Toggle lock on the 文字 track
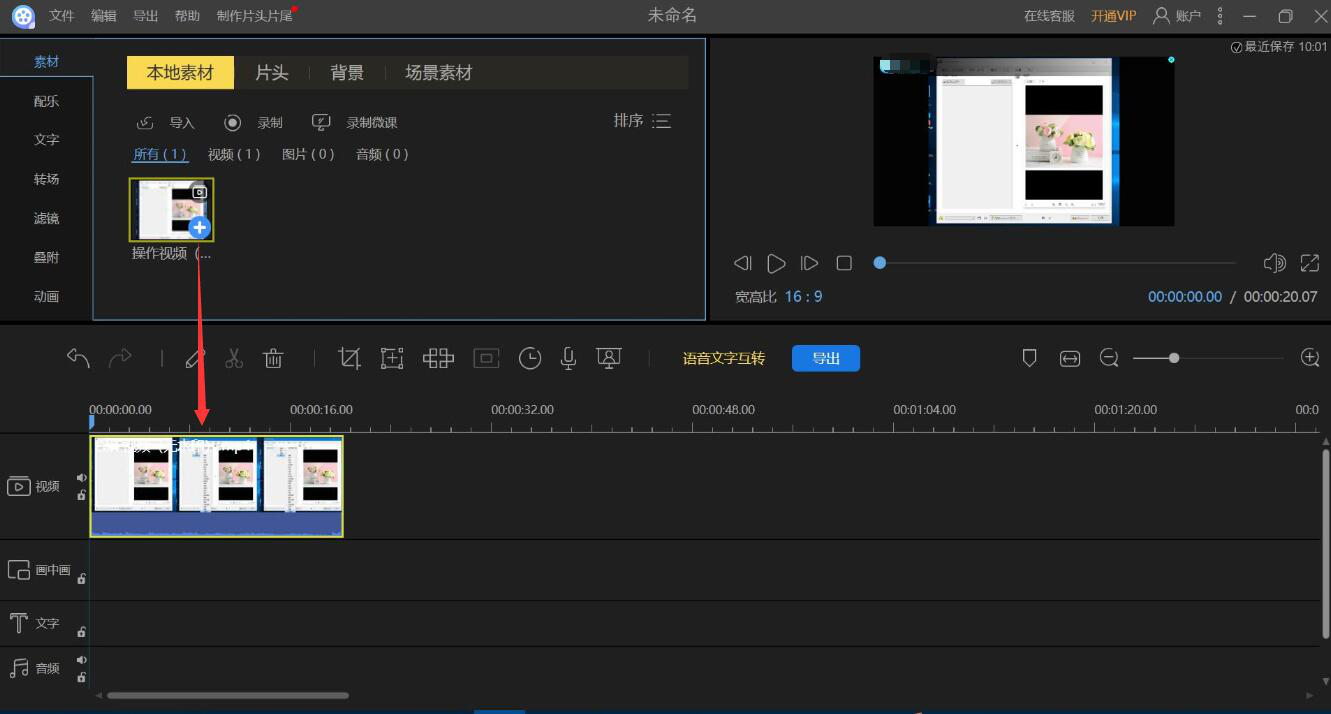The width and height of the screenshot is (1331, 714). coord(82,632)
